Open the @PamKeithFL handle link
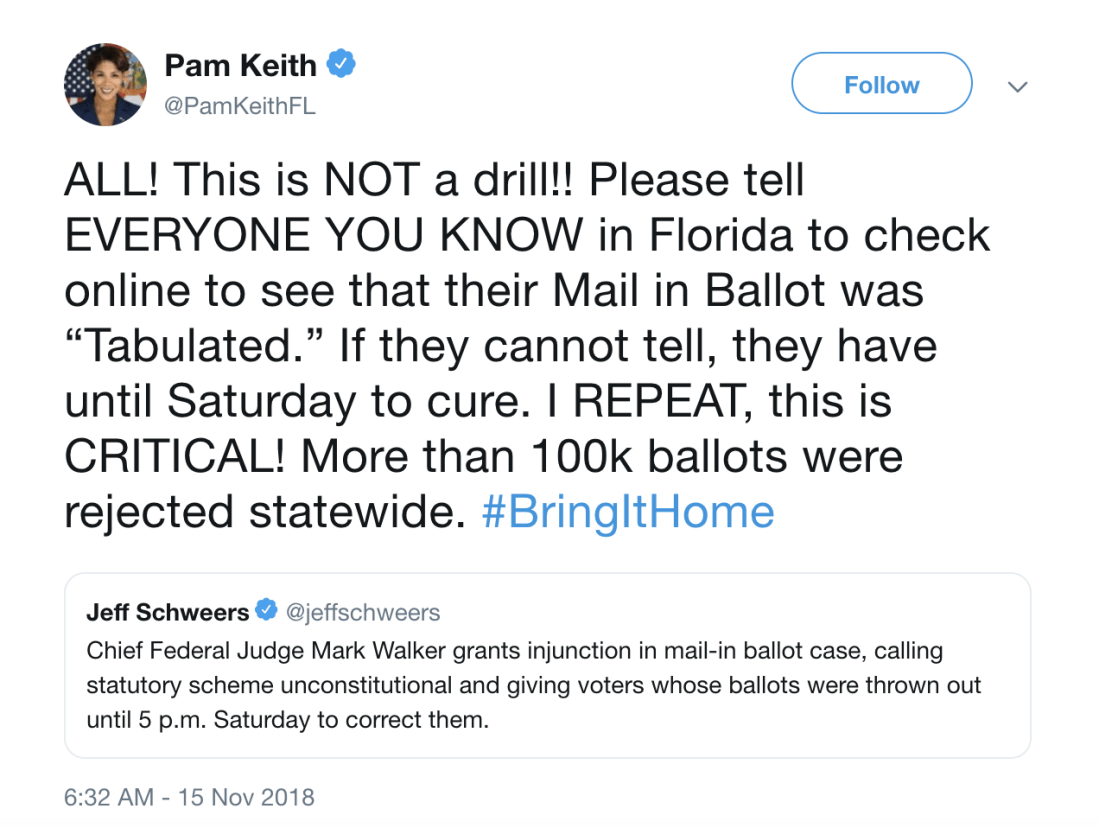The width and height of the screenshot is (1099, 828). click(240, 106)
